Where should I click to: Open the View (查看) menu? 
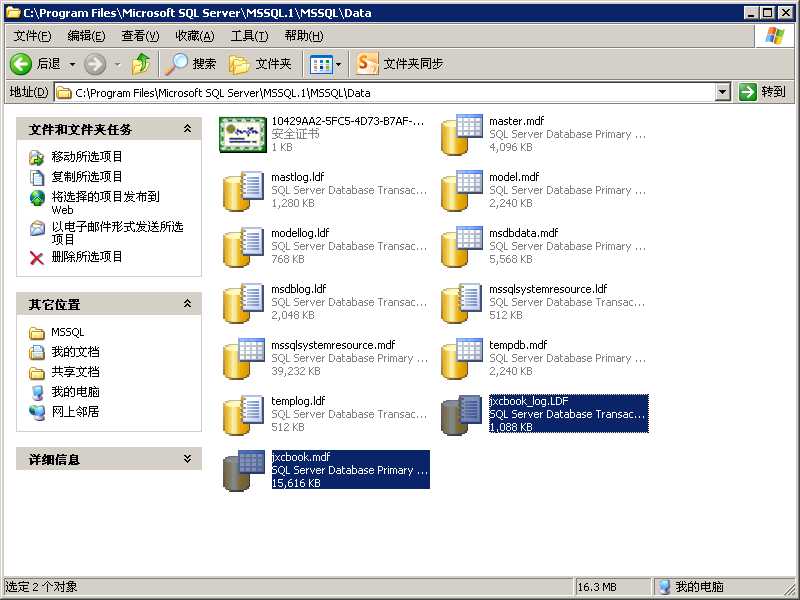pyautogui.click(x=140, y=36)
